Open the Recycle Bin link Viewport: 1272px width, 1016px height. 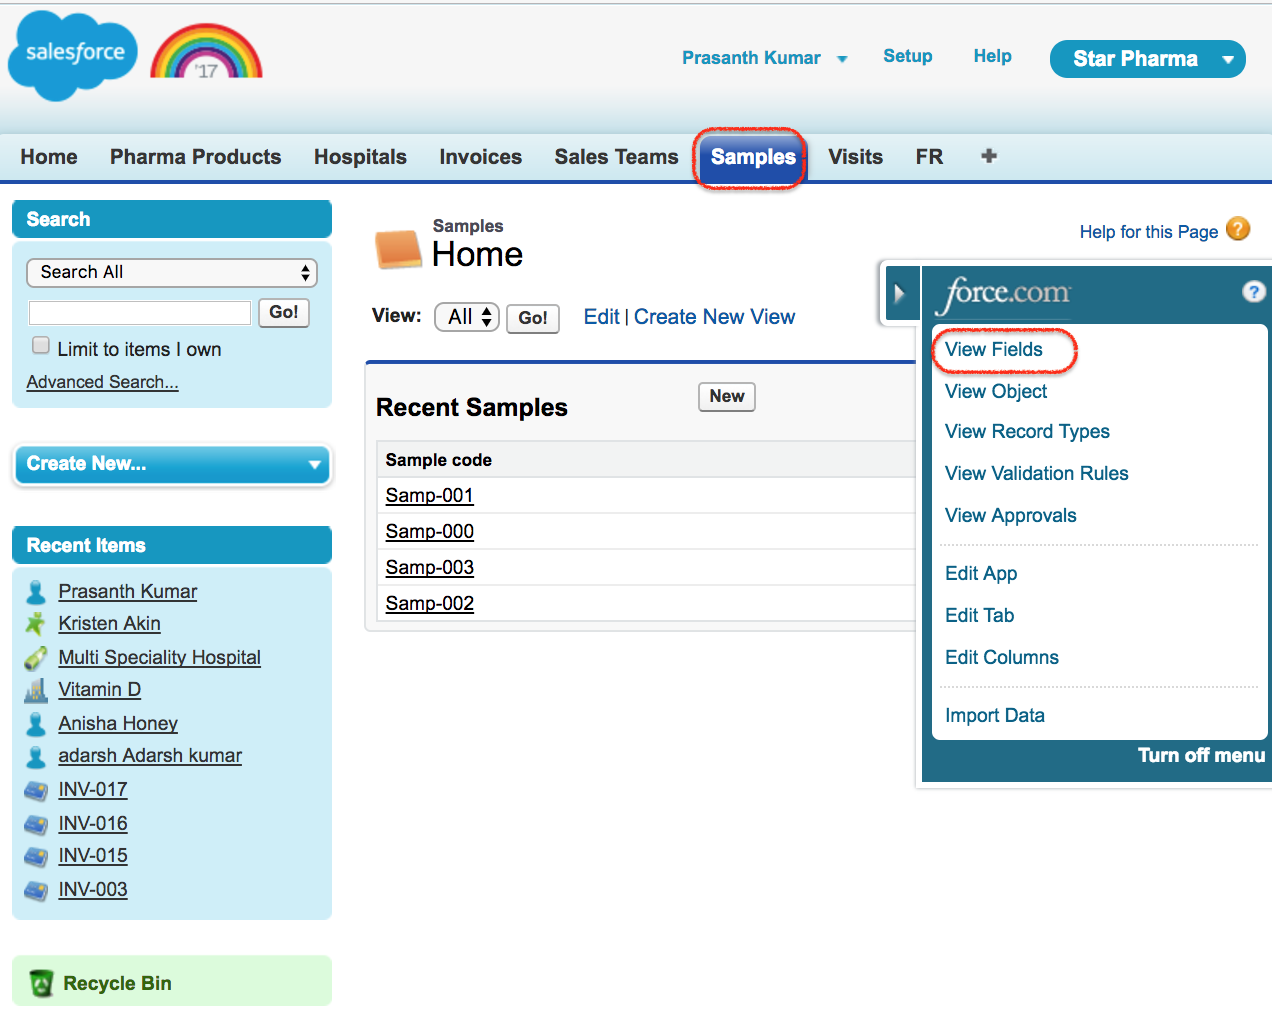tap(117, 983)
